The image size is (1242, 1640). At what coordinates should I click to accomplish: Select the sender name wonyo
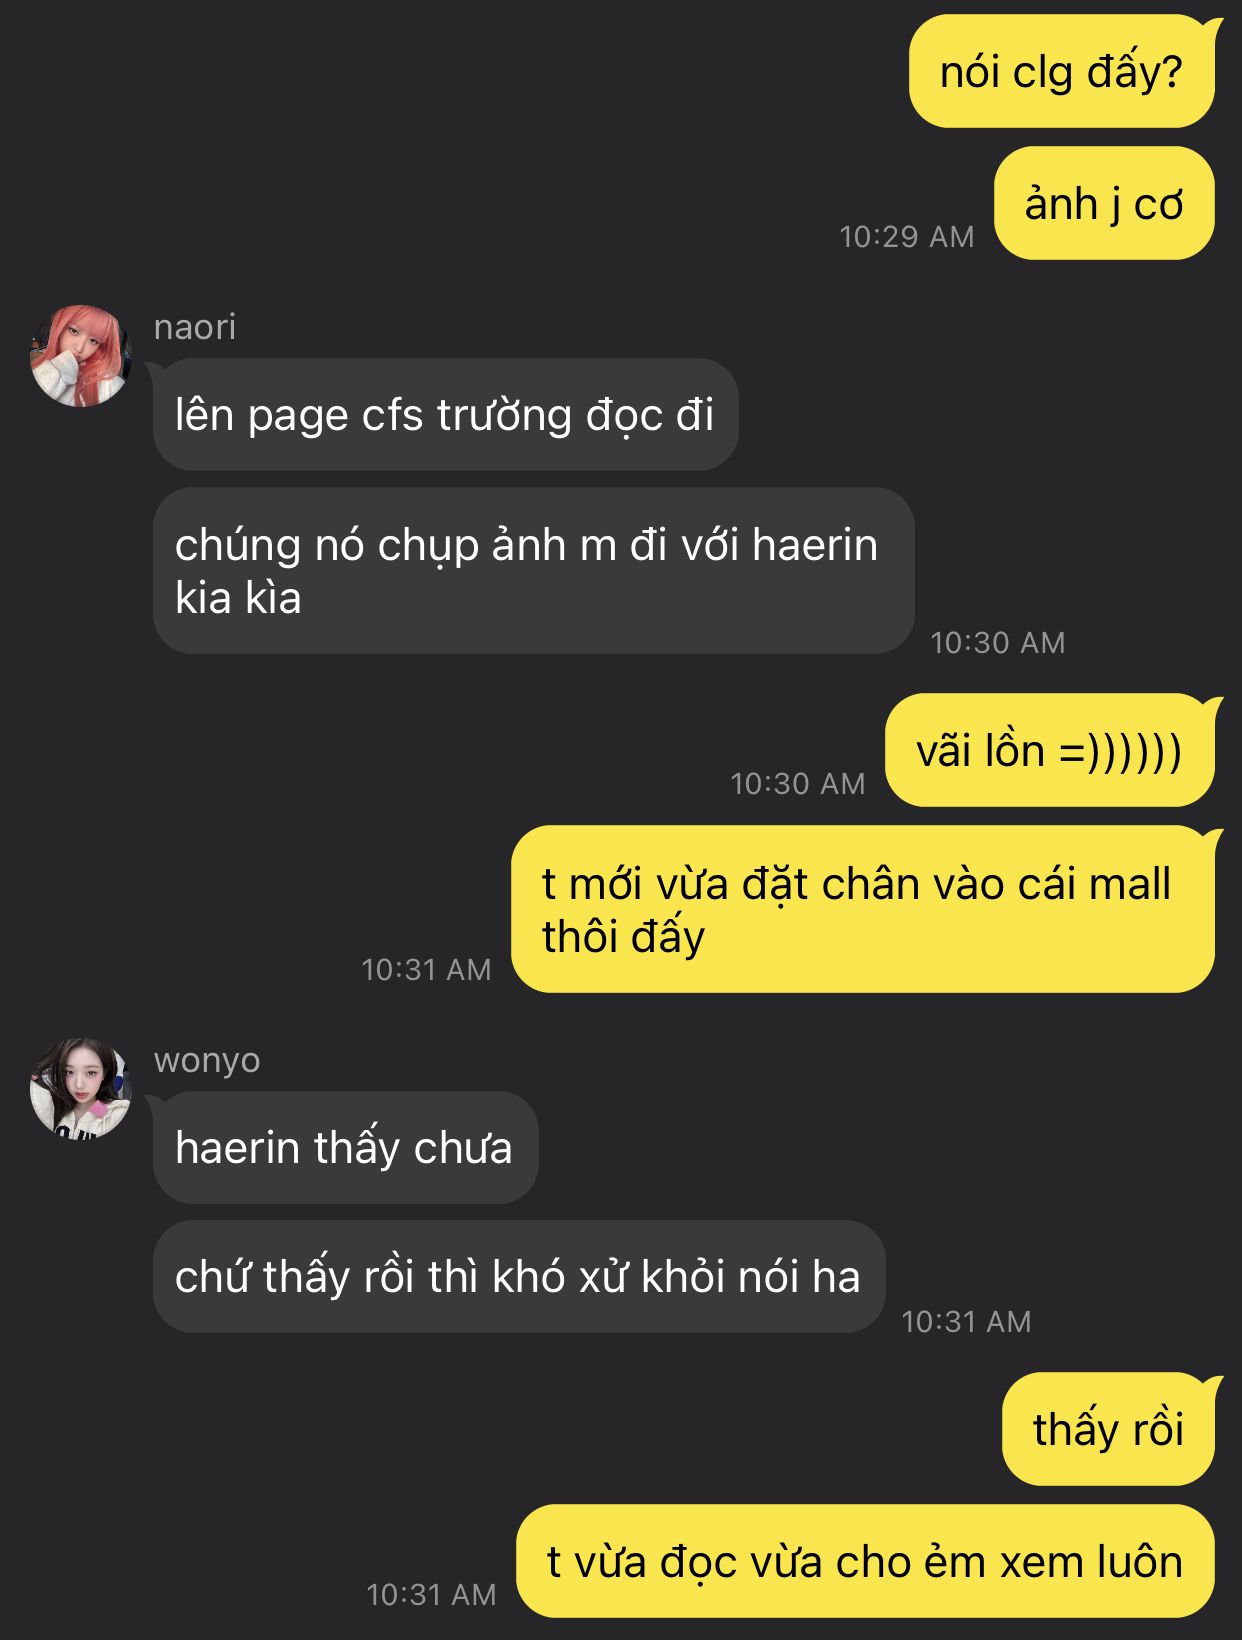207,1060
